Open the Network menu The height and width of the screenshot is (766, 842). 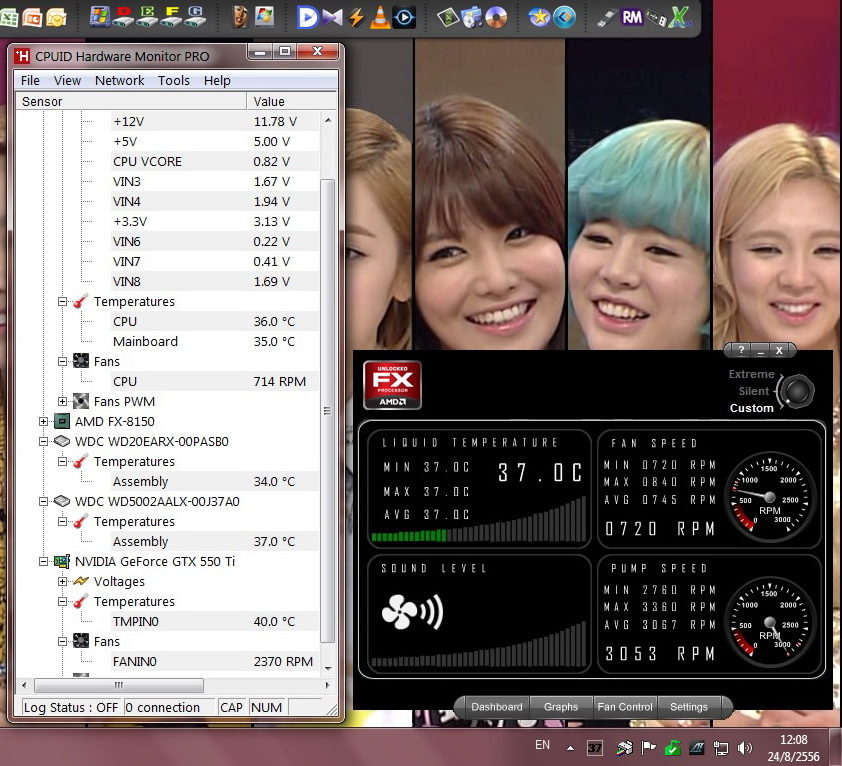click(119, 81)
